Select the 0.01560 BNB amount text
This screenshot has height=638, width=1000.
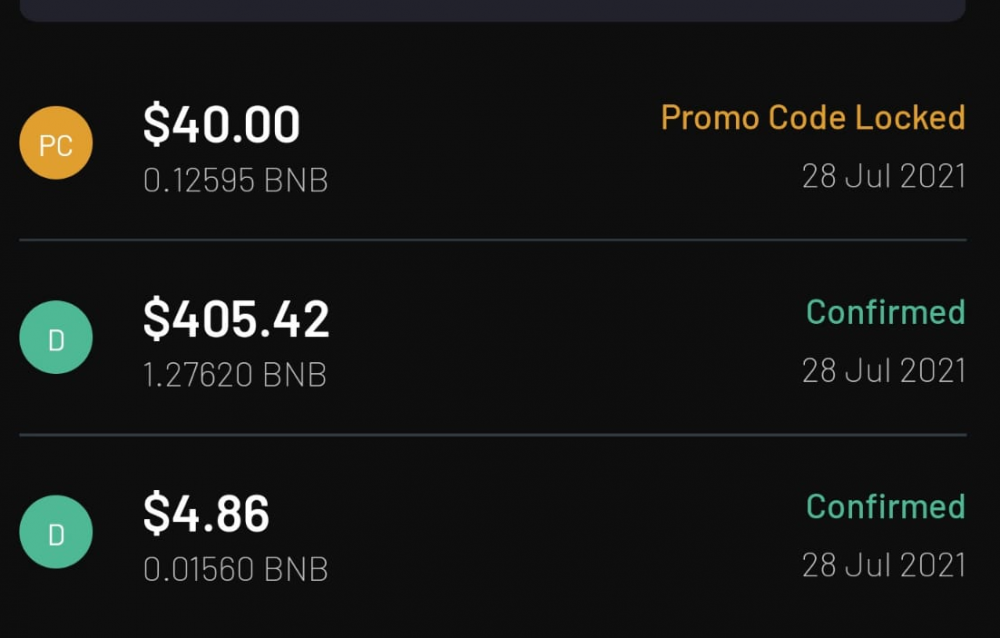click(236, 570)
